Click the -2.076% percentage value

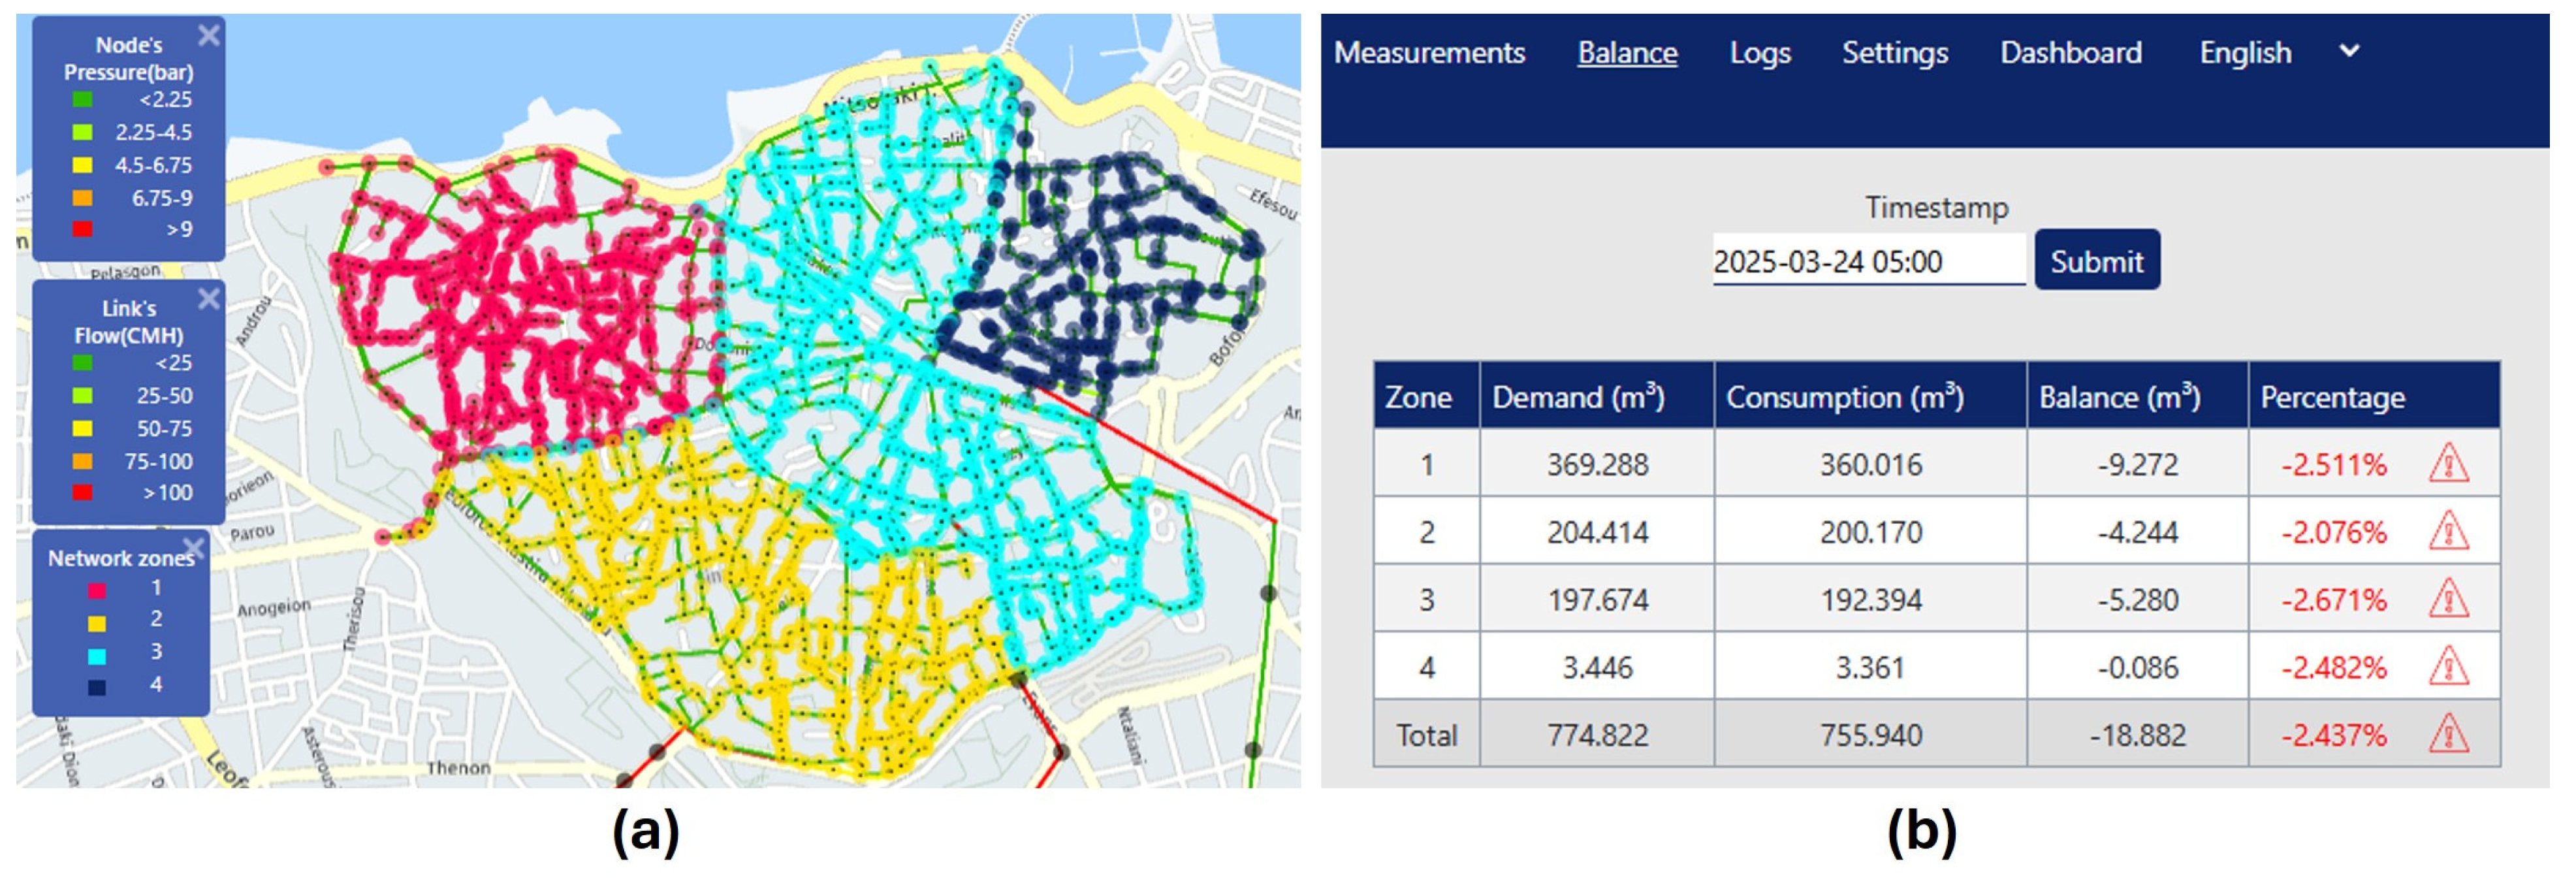2334,531
